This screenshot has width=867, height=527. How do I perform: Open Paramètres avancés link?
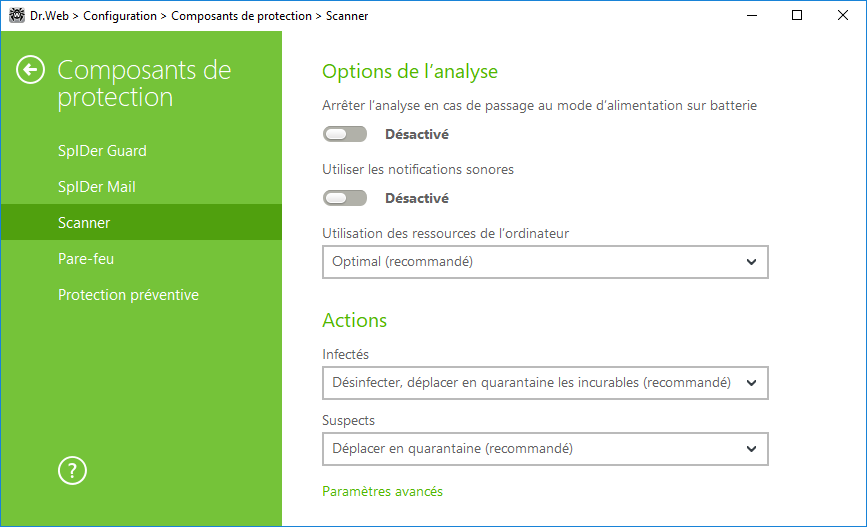383,492
